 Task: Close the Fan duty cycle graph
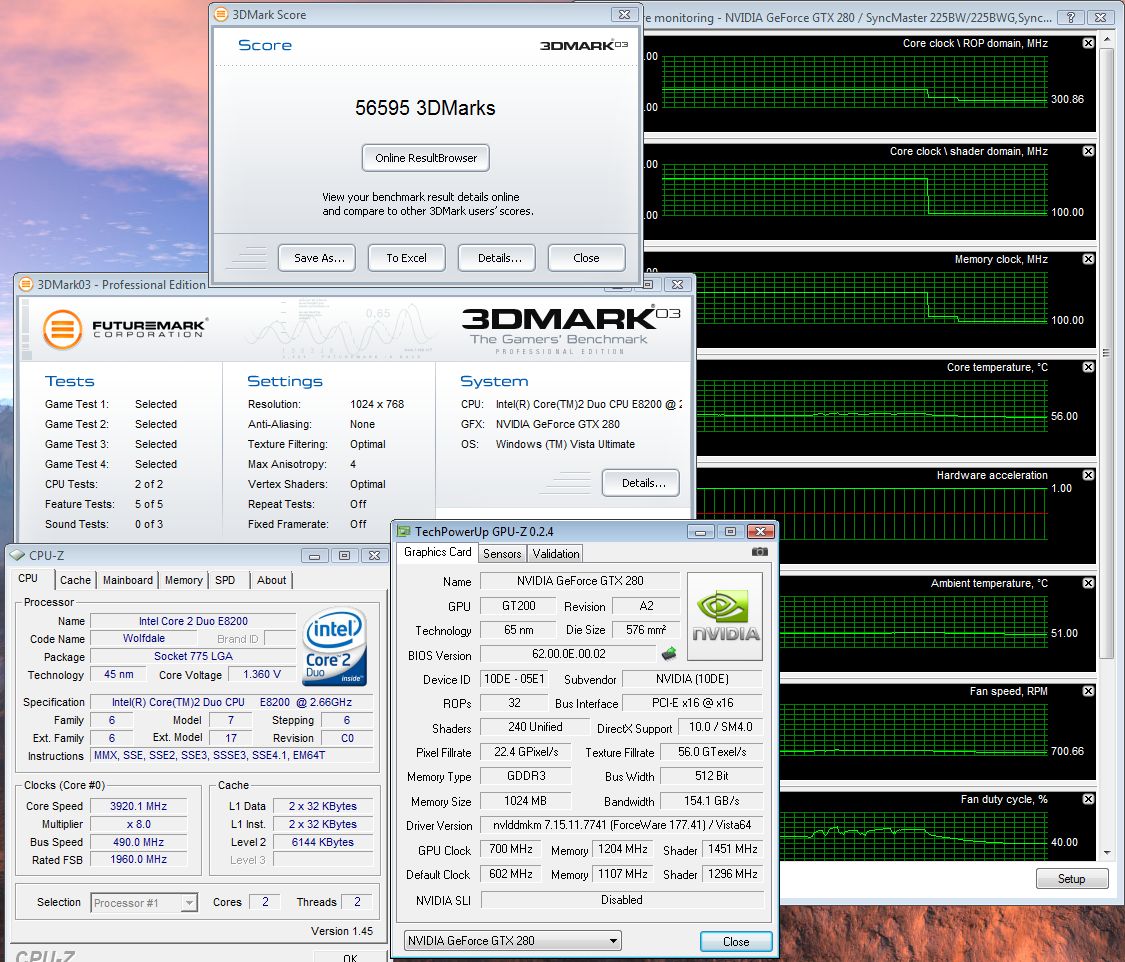[1088, 799]
